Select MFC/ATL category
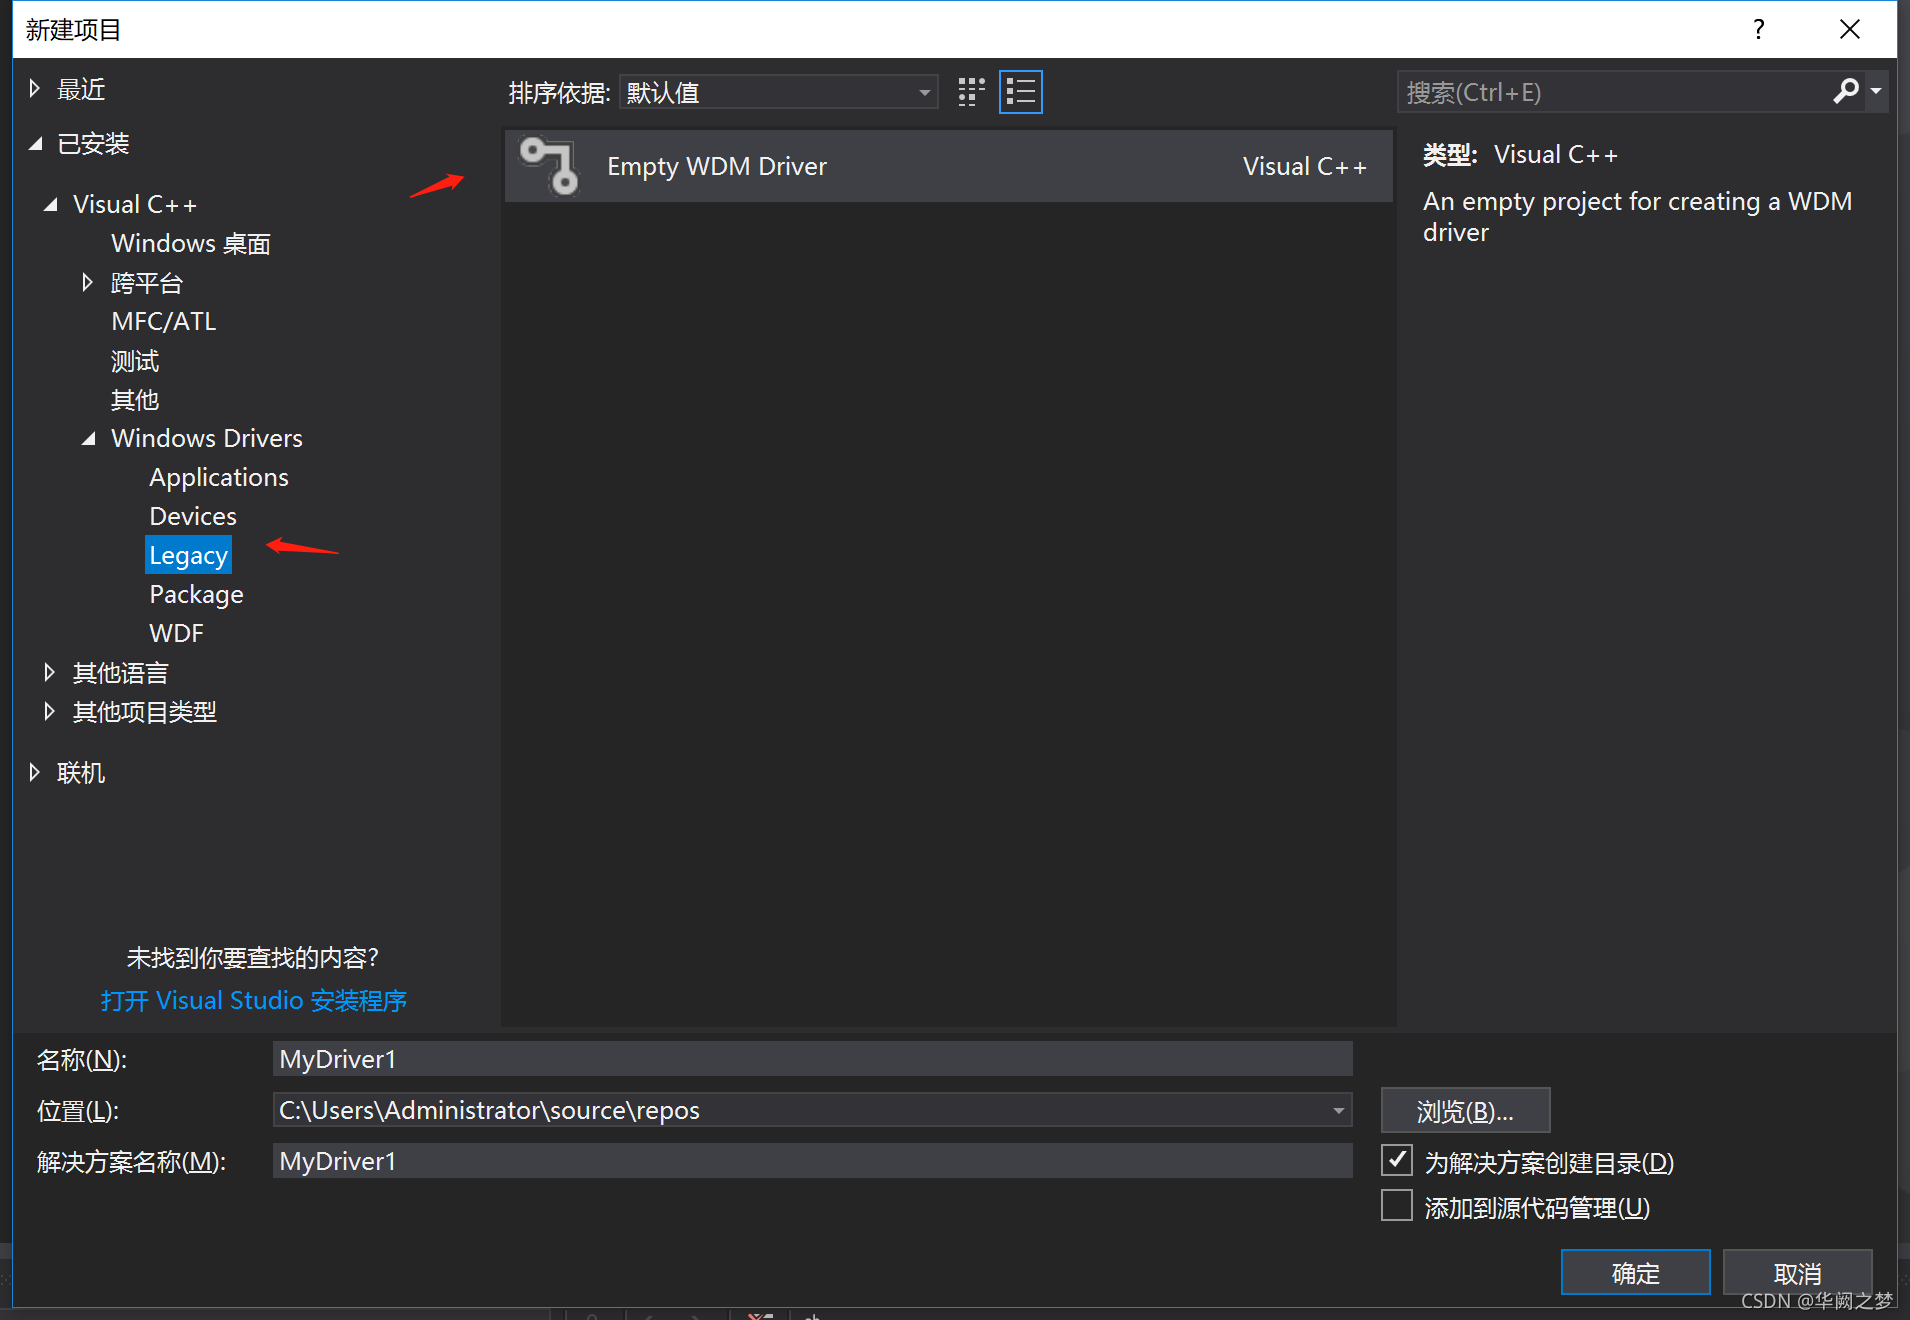 (164, 321)
